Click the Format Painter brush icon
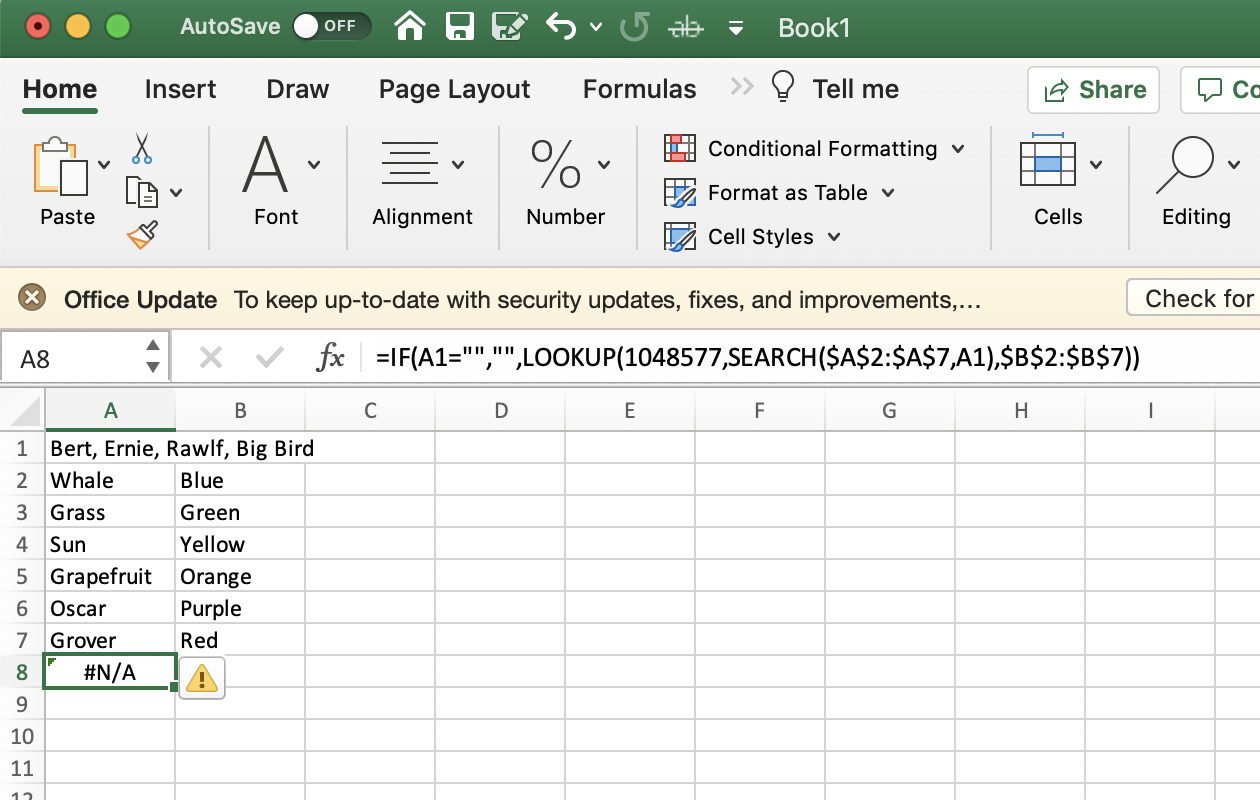1260x800 pixels. click(x=142, y=236)
